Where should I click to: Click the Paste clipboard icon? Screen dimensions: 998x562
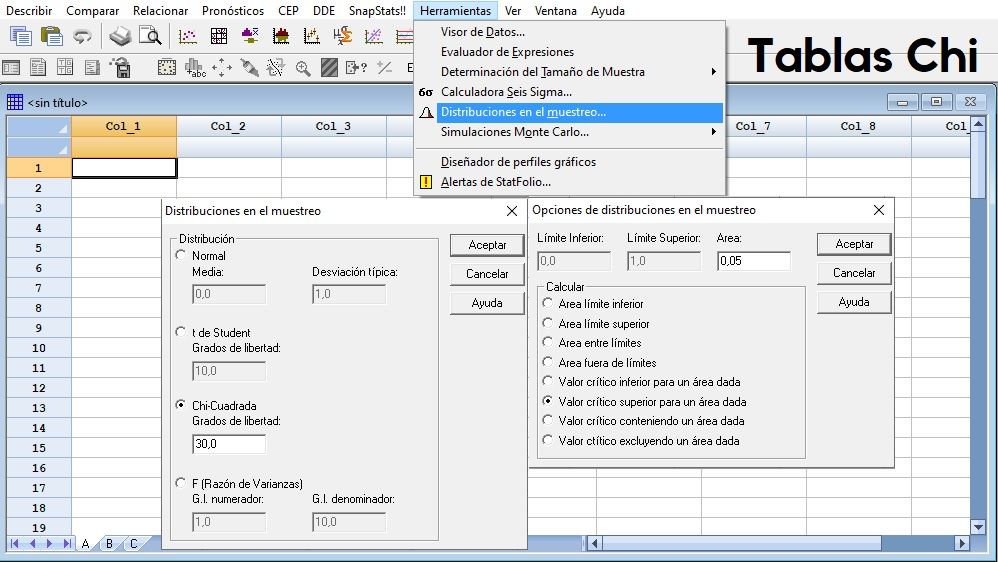pos(52,37)
